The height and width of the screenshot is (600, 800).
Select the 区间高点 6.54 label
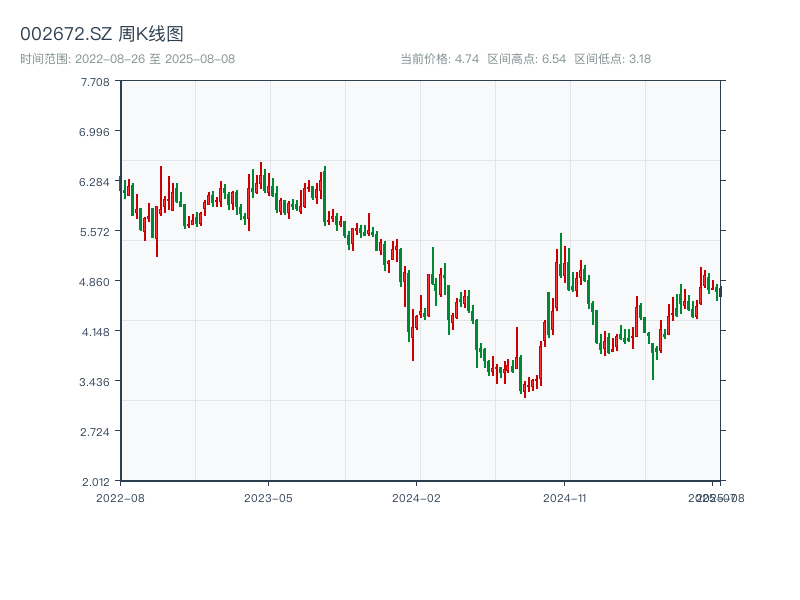pos(527,59)
